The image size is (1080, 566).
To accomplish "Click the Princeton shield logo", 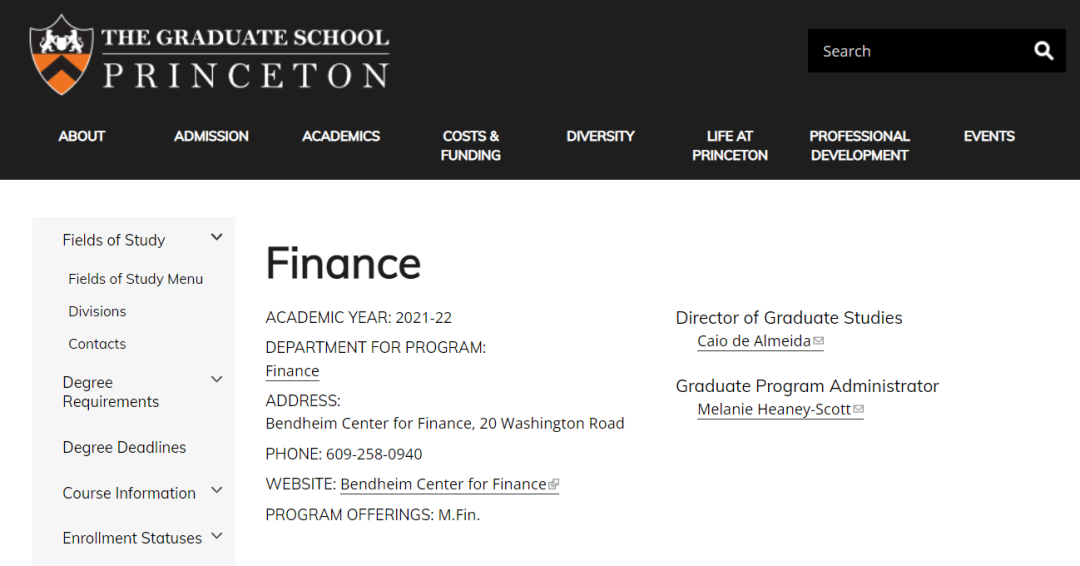I will [61, 55].
